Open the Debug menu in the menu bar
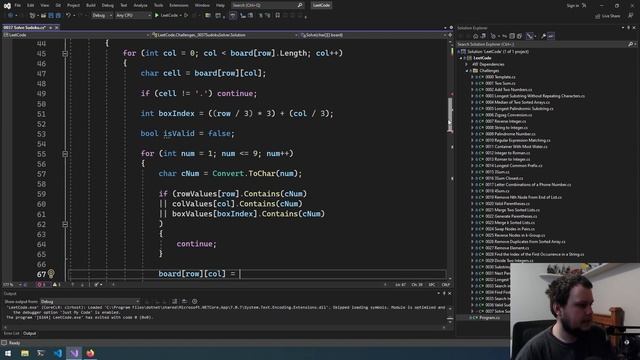 (x=108, y=5)
